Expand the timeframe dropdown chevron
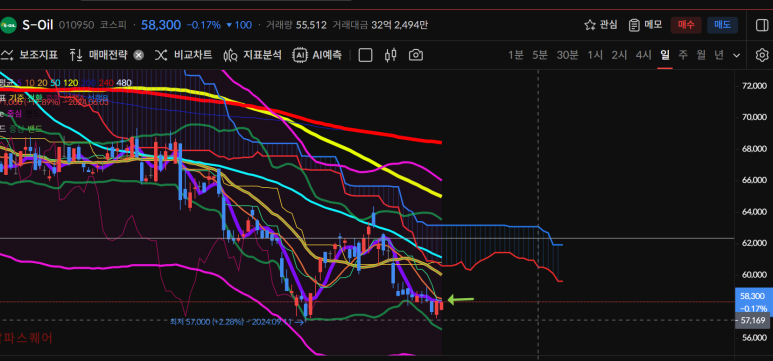This screenshot has height=361, width=773. pyautogui.click(x=737, y=56)
